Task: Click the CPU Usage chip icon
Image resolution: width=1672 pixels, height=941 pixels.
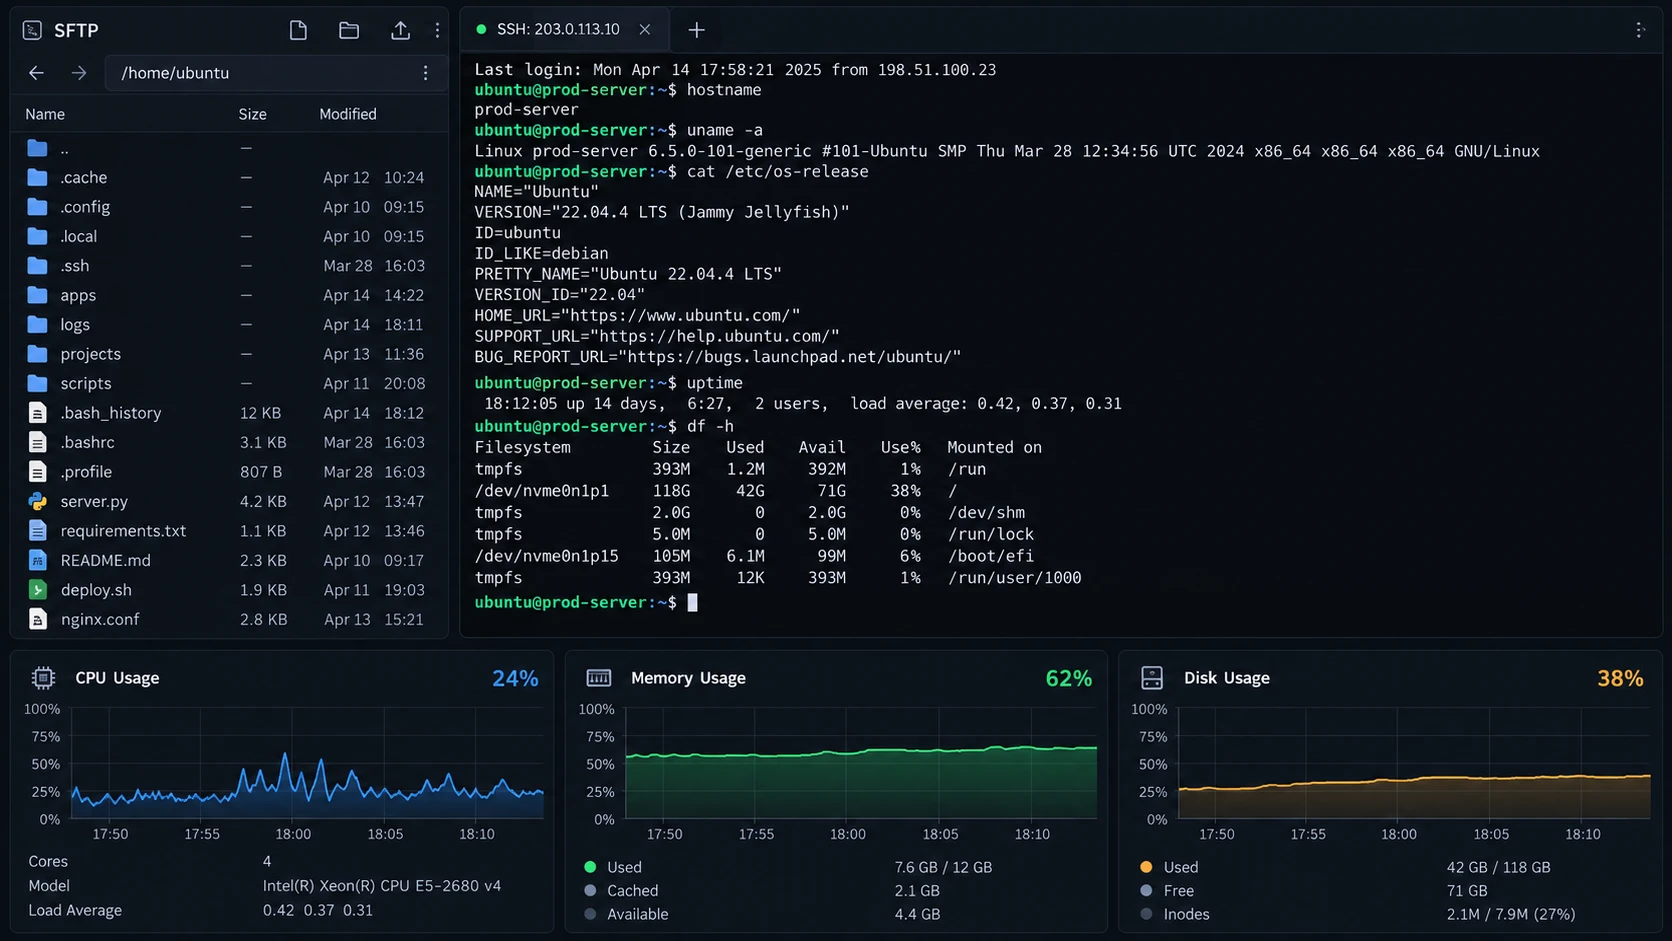Action: coord(43,678)
